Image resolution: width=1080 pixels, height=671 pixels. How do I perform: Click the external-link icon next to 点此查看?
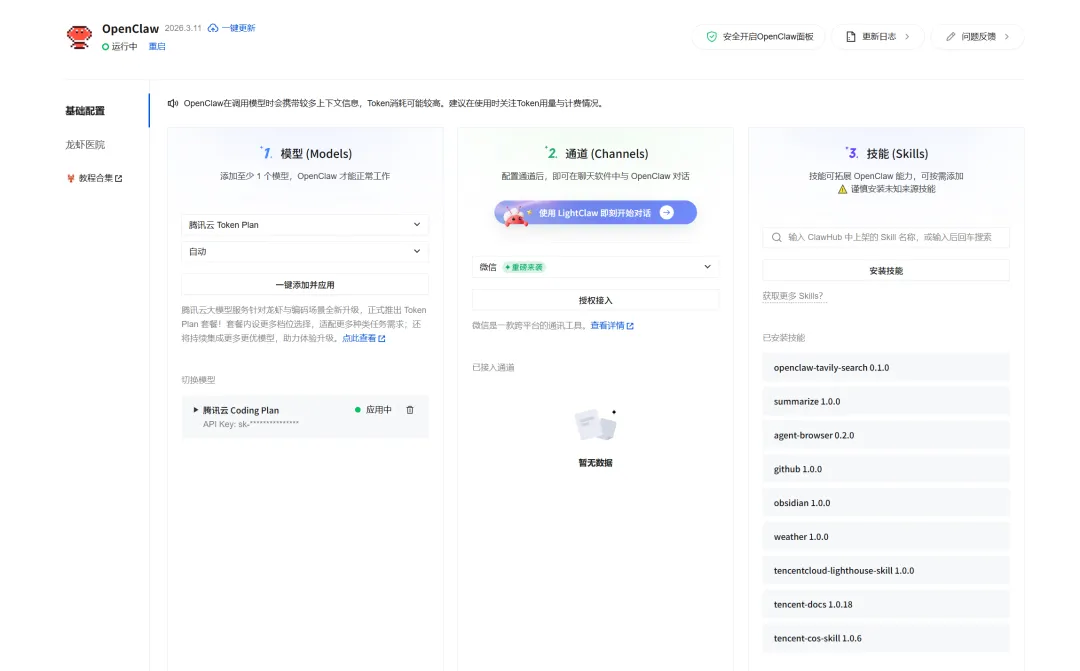(x=382, y=338)
